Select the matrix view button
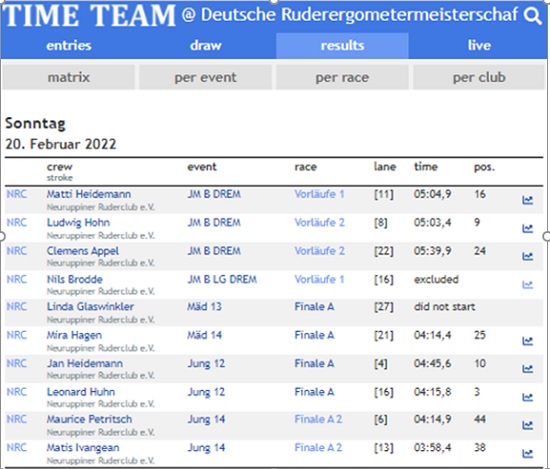The image size is (550, 469). click(x=69, y=77)
